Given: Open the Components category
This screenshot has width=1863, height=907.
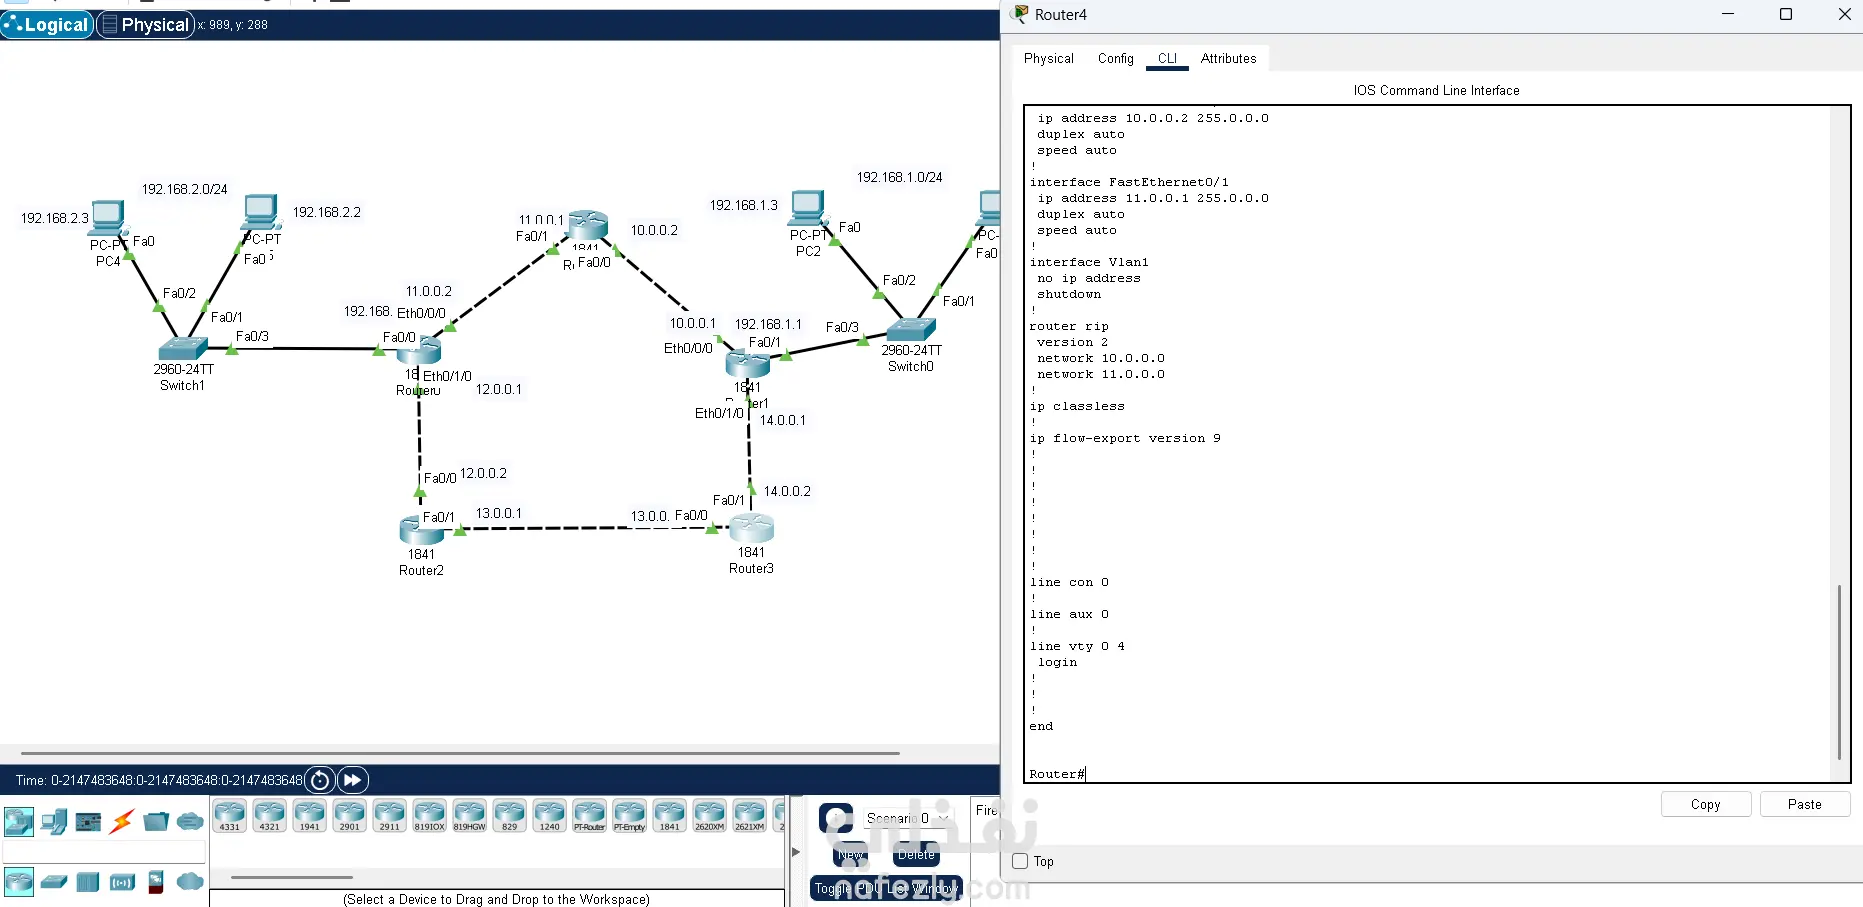Looking at the screenshot, I should (x=88, y=822).
